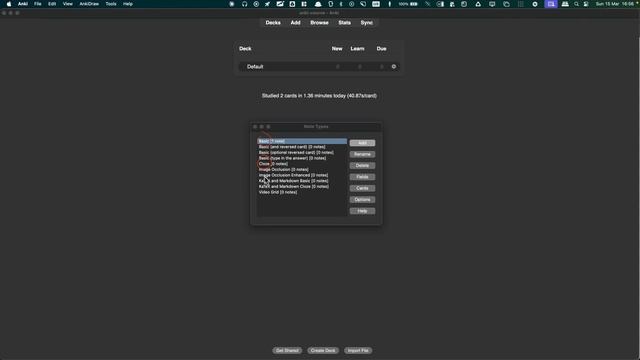Select KaTeX and Markdown Cloze note type

pyautogui.click(x=302, y=187)
